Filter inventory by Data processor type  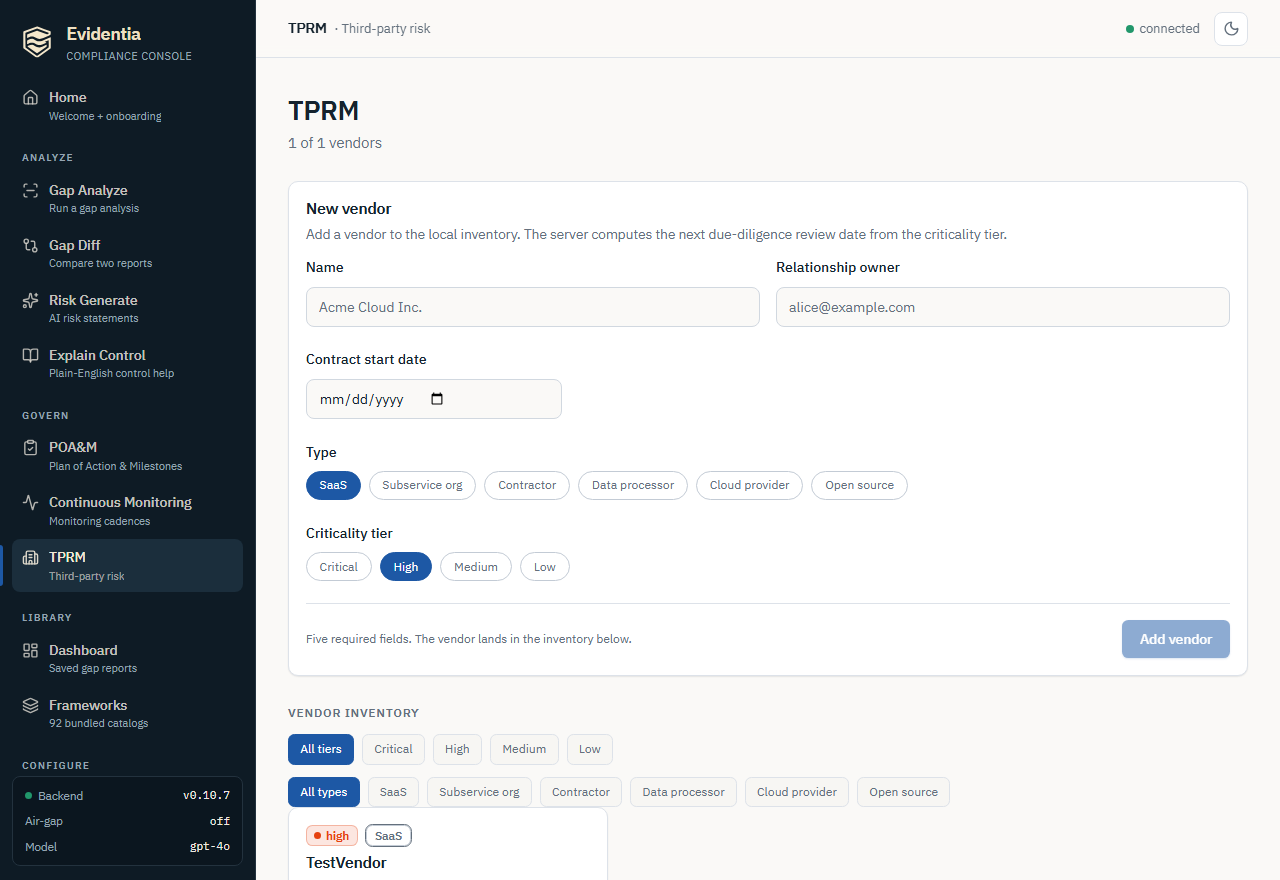point(683,792)
